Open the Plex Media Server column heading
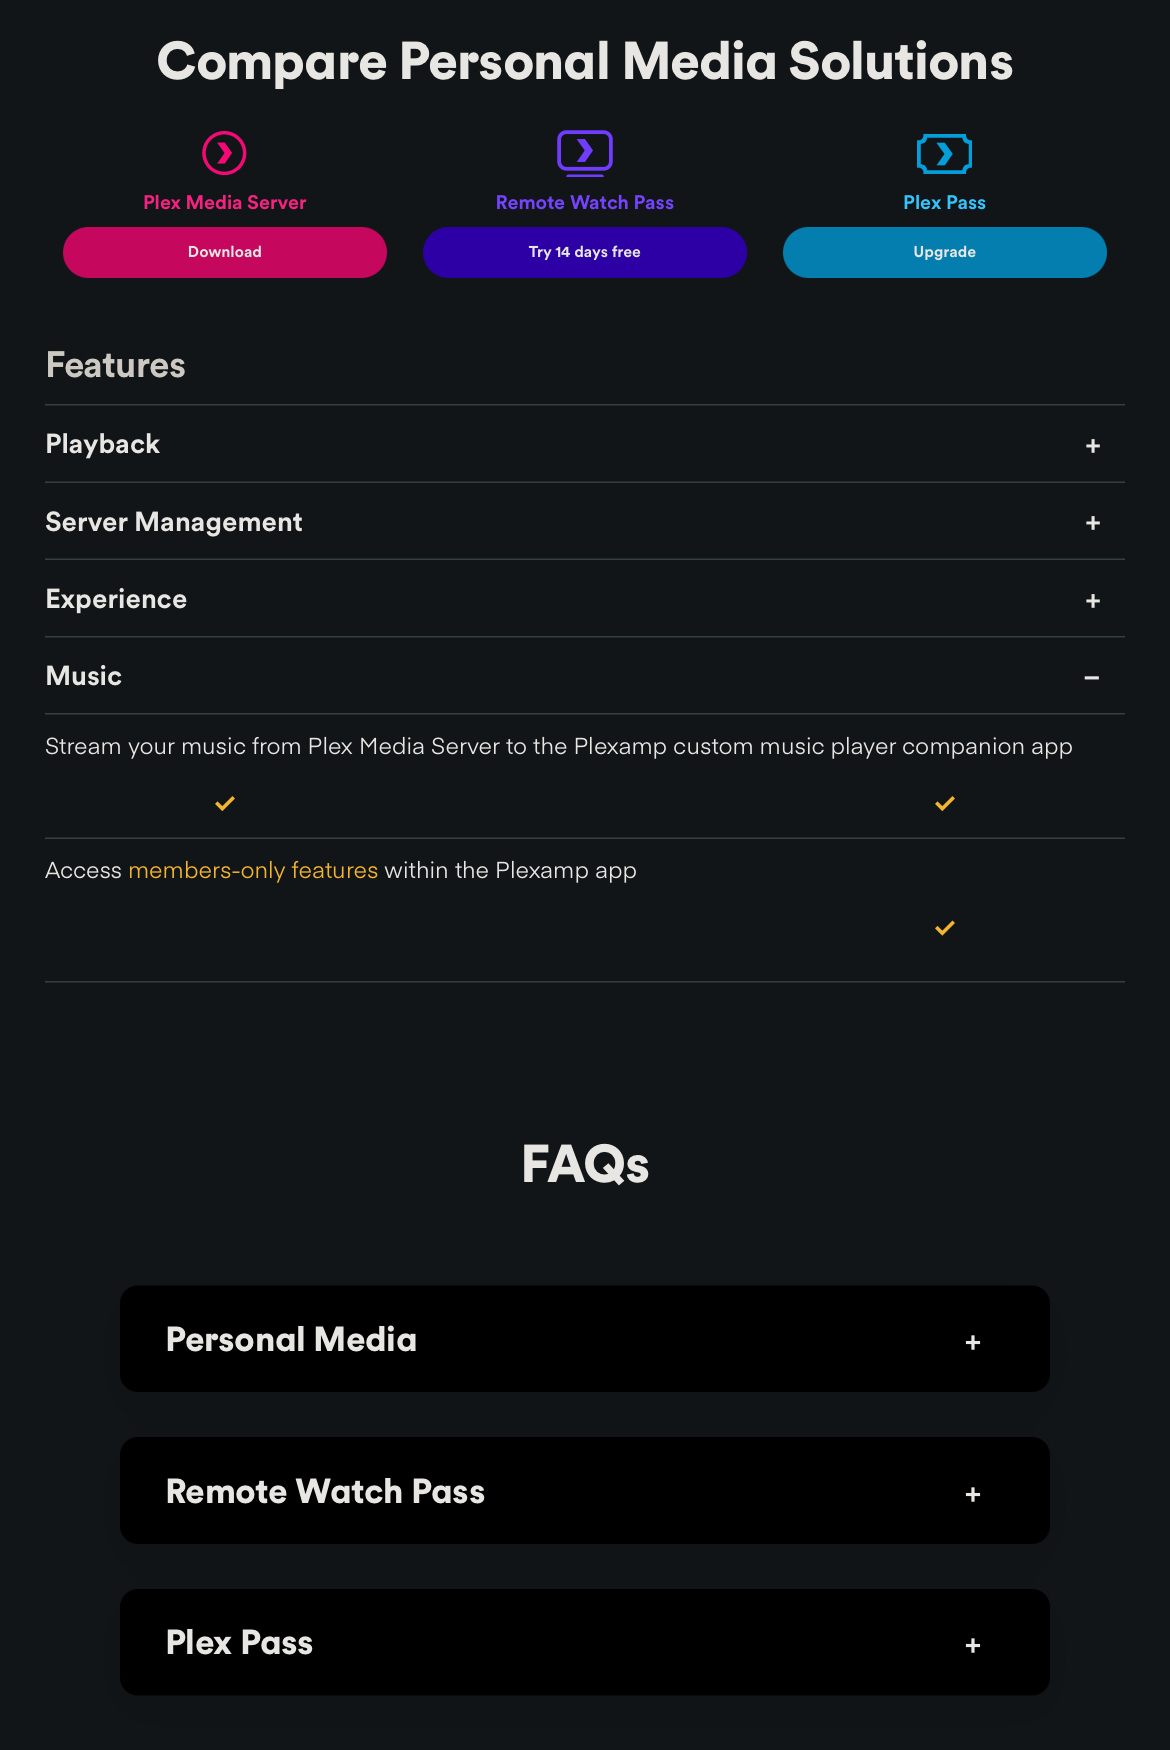Screen dimensions: 1170x1750 [225, 203]
